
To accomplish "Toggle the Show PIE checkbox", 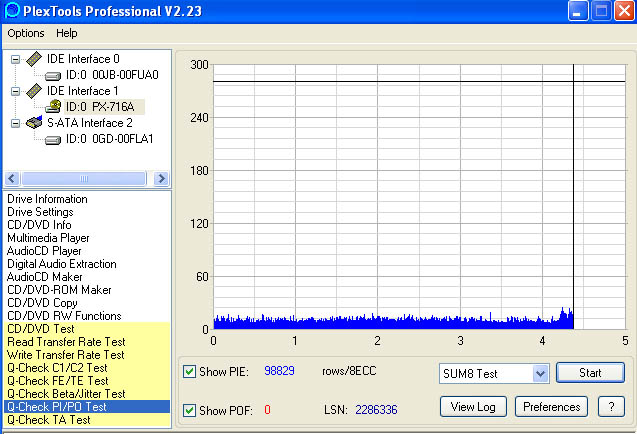I will [189, 371].
